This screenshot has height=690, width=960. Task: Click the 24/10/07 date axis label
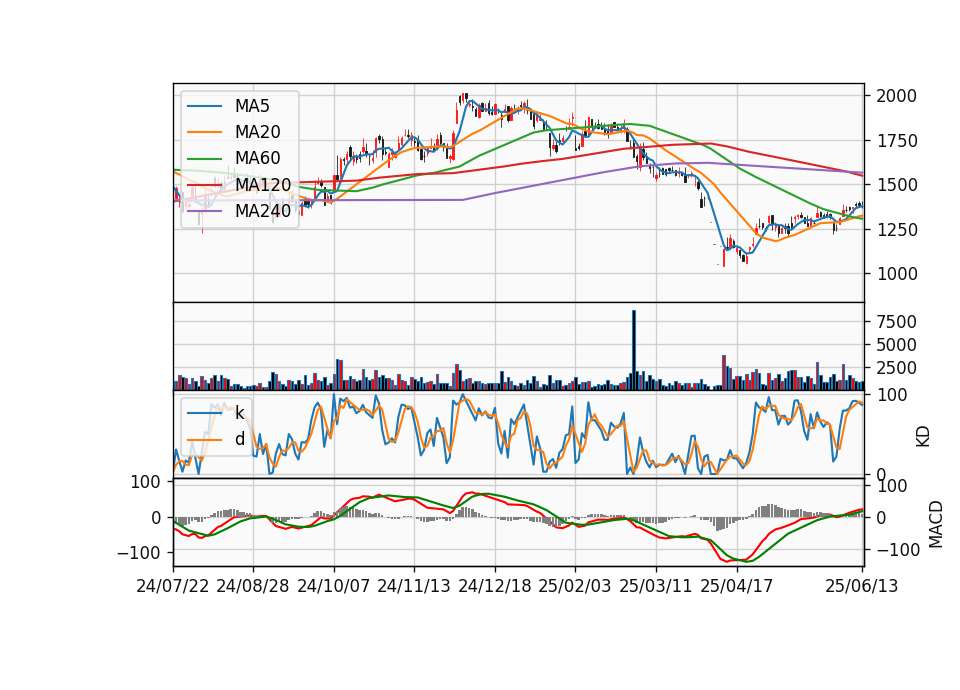pos(334,586)
